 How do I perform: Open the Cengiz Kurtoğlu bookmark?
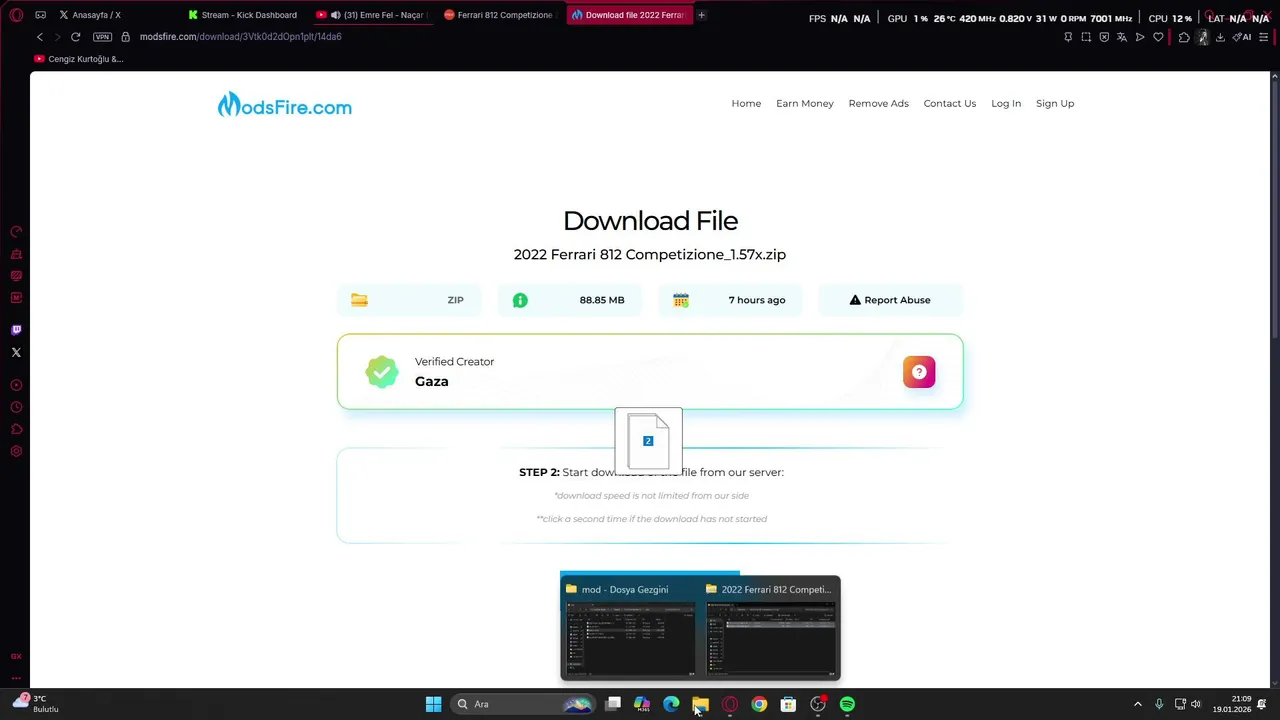click(x=79, y=59)
